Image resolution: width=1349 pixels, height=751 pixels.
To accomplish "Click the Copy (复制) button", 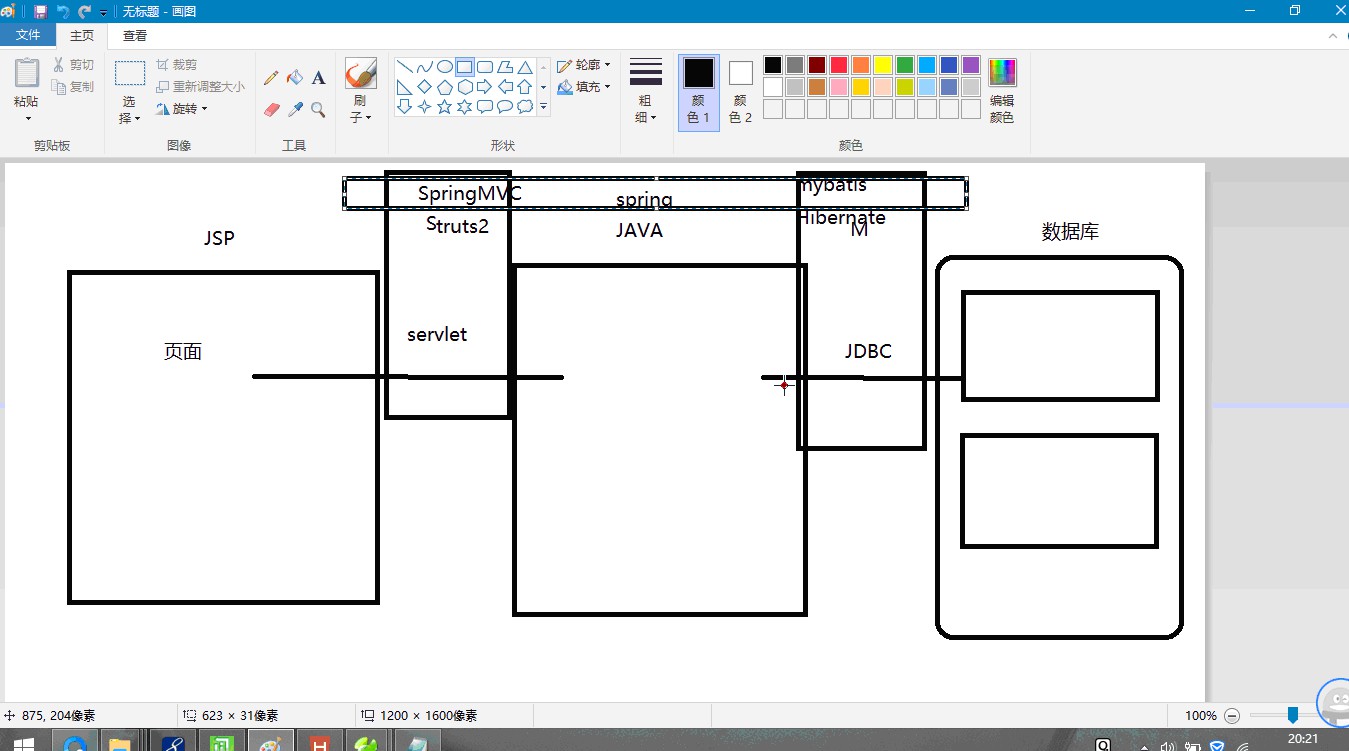I will pos(74,87).
